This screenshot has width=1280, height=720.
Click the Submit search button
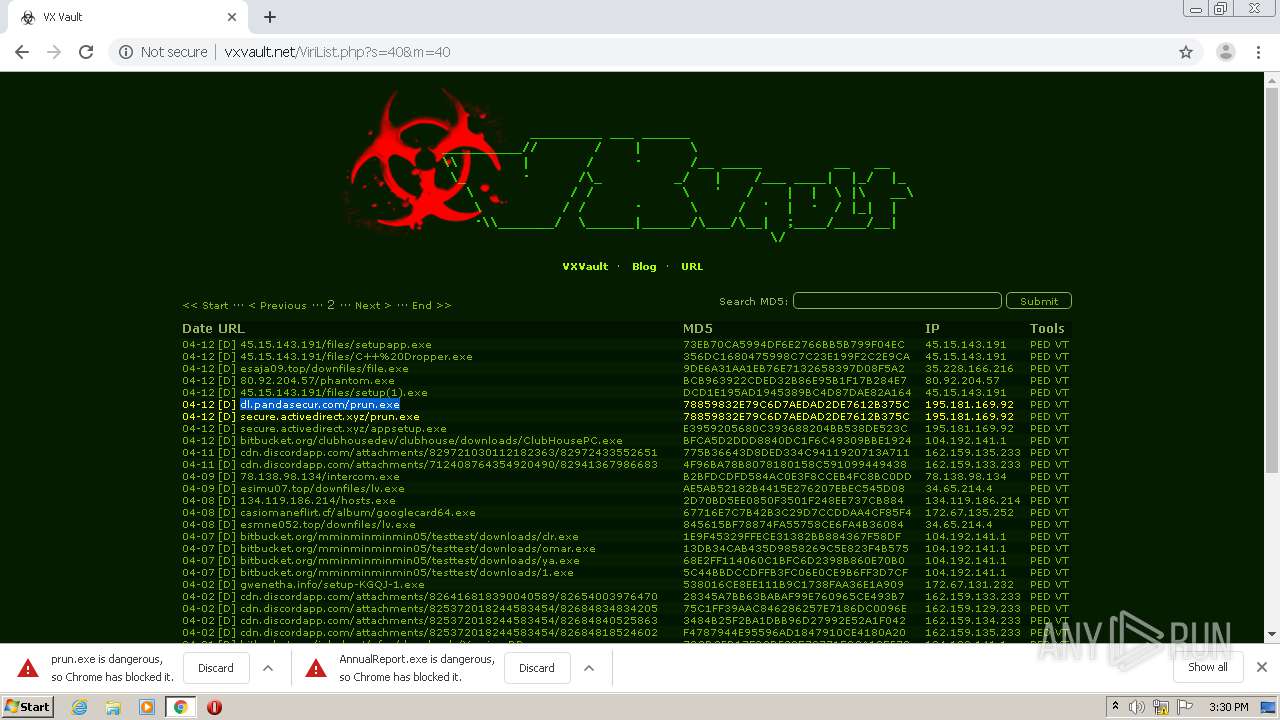[x=1039, y=301]
